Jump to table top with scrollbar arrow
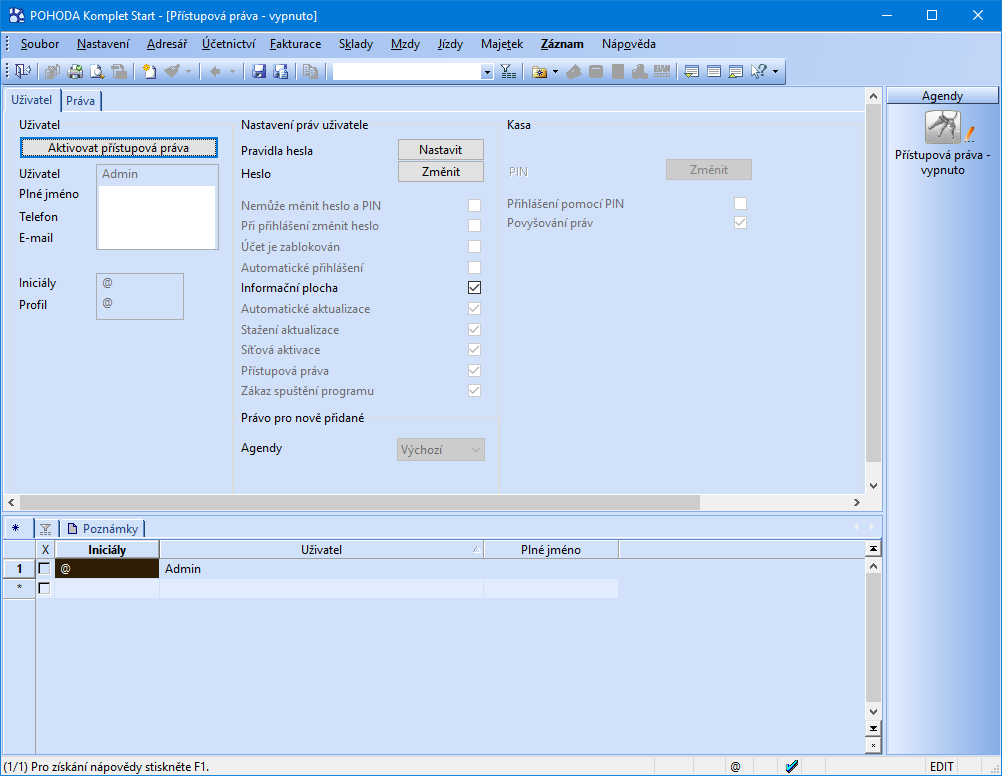Image resolution: width=1002 pixels, height=776 pixels. (x=873, y=548)
